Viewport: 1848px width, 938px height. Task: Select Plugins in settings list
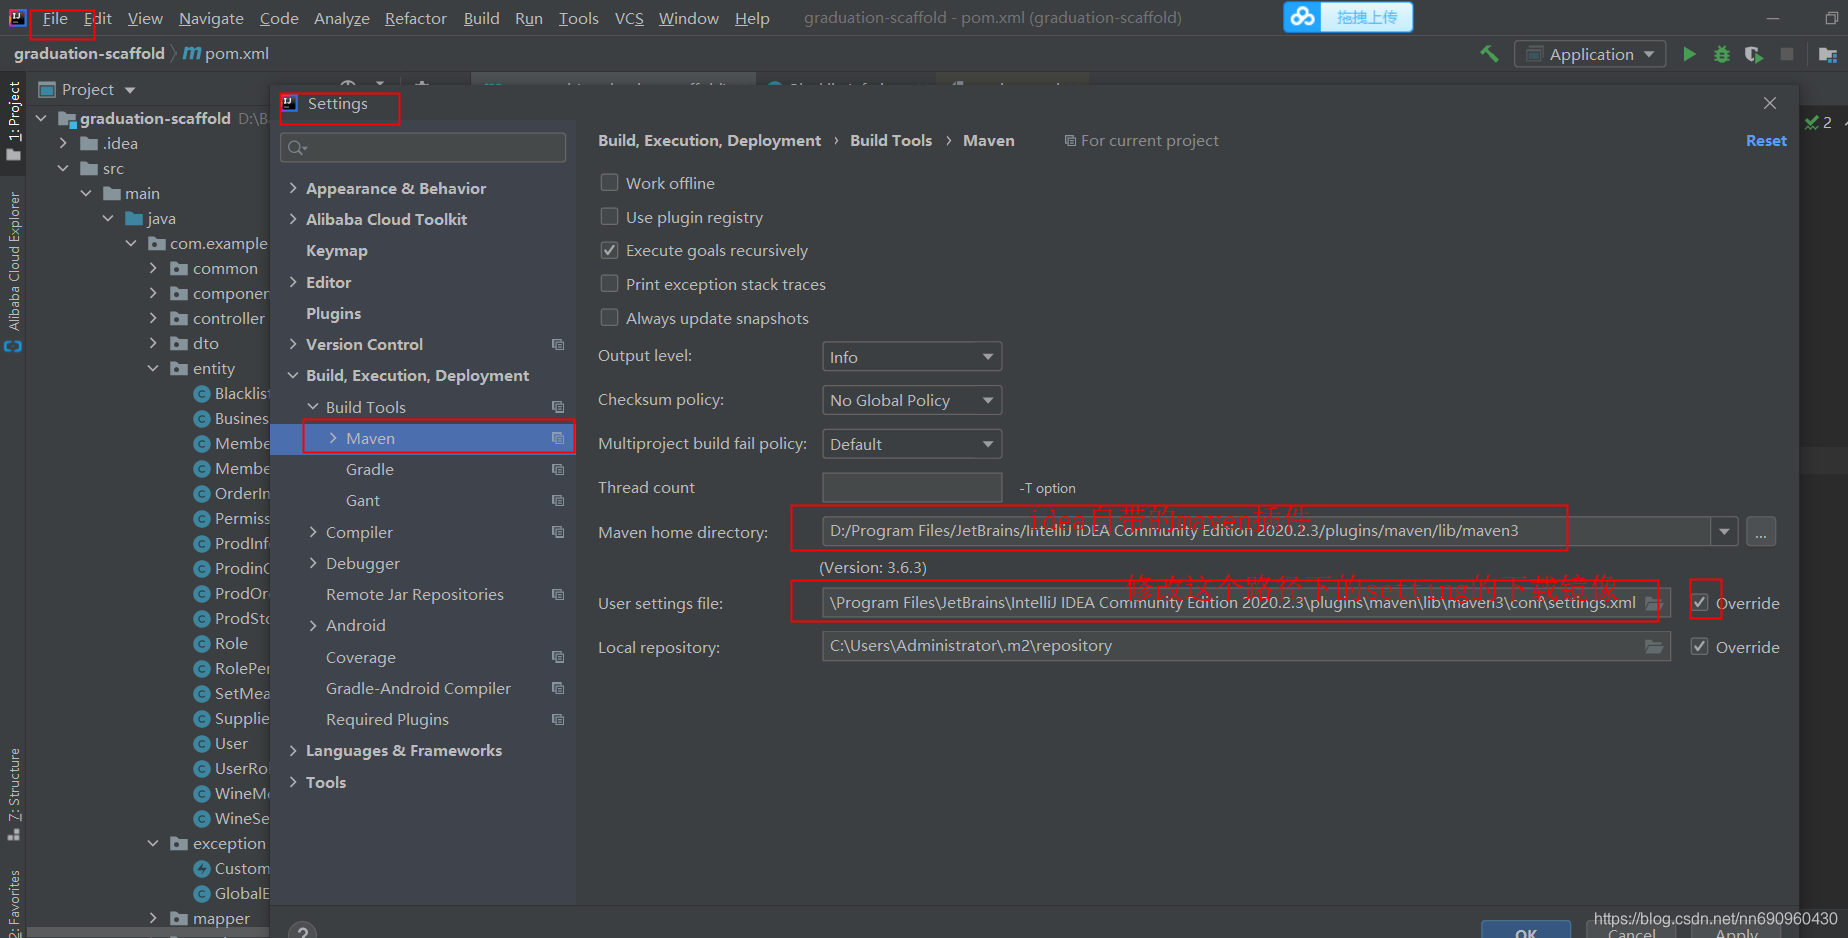pos(333,313)
